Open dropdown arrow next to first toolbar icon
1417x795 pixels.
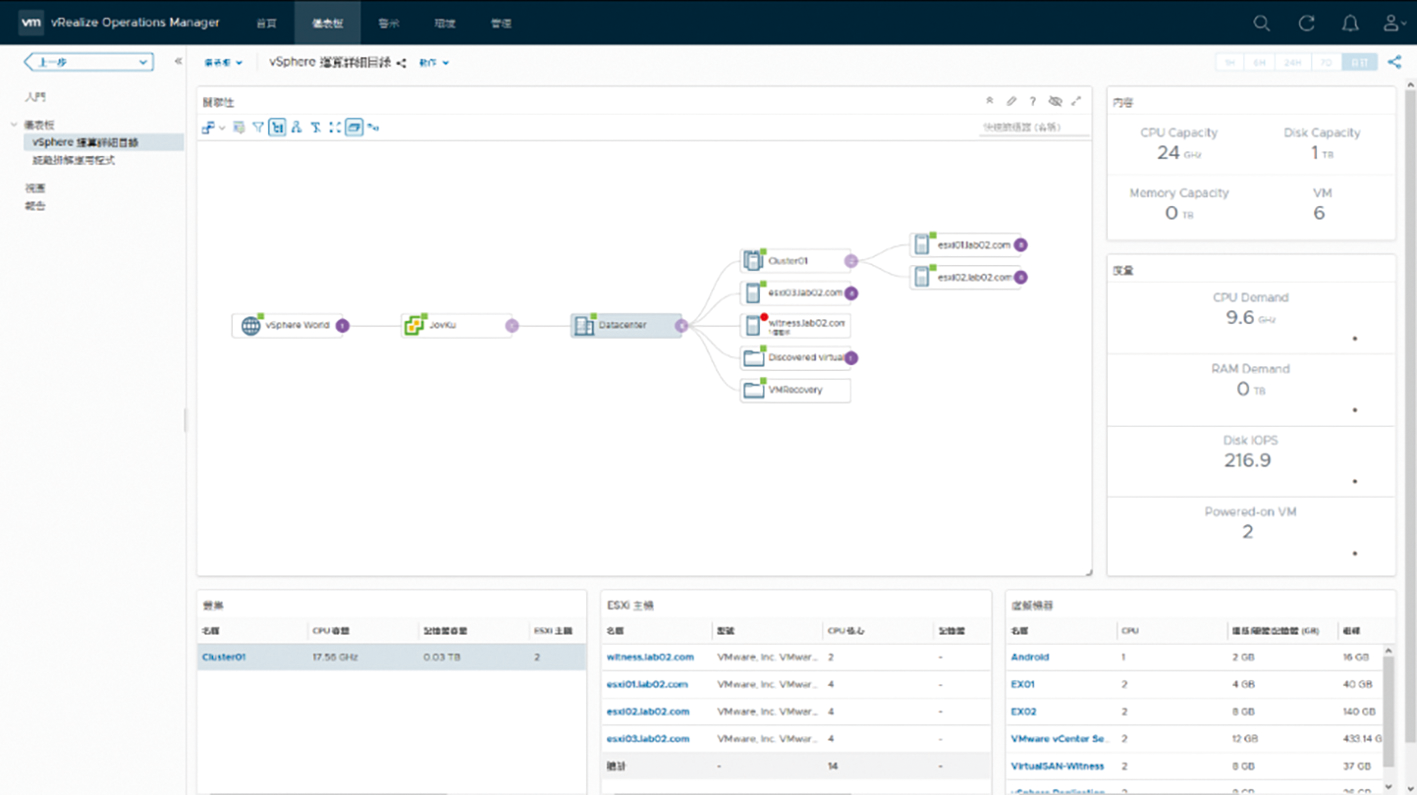[x=222, y=128]
